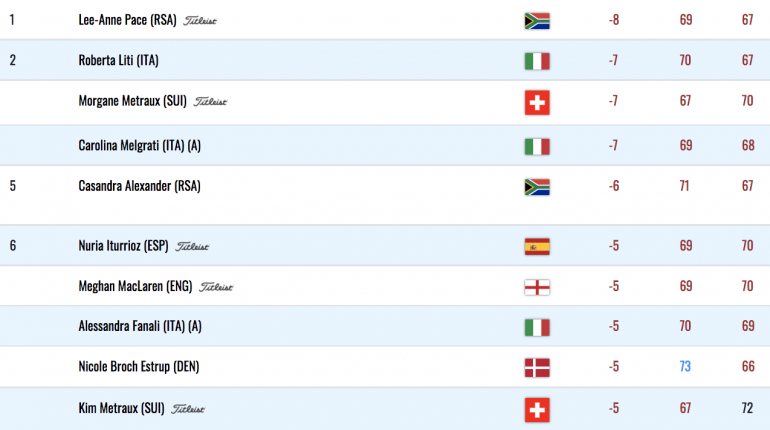Click Italian flag in Alessandra Fanali row
Screen dimensions: 770x430
(x=537, y=327)
